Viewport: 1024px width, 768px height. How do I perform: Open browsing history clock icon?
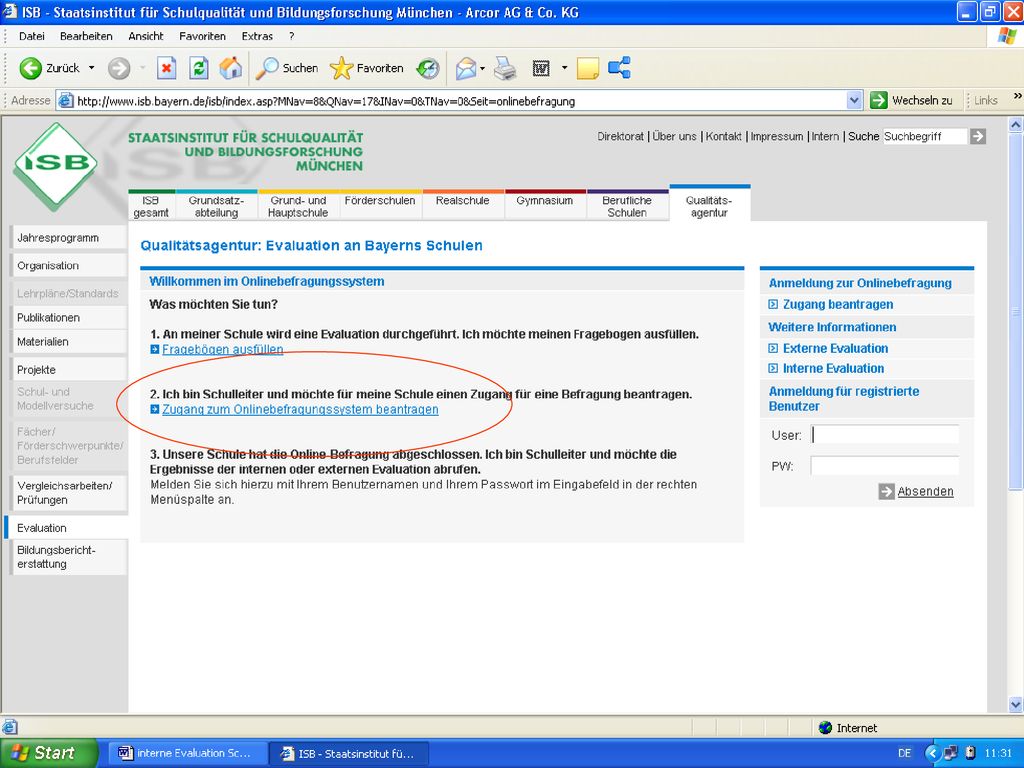click(x=428, y=68)
